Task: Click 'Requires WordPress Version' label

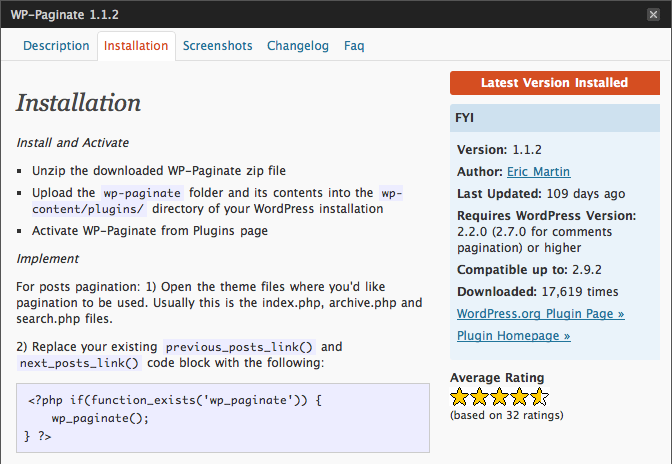Action: point(546,216)
